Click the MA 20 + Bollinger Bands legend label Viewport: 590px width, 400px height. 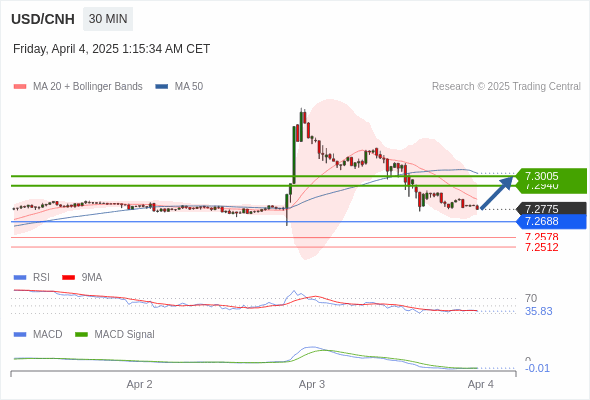(x=88, y=87)
